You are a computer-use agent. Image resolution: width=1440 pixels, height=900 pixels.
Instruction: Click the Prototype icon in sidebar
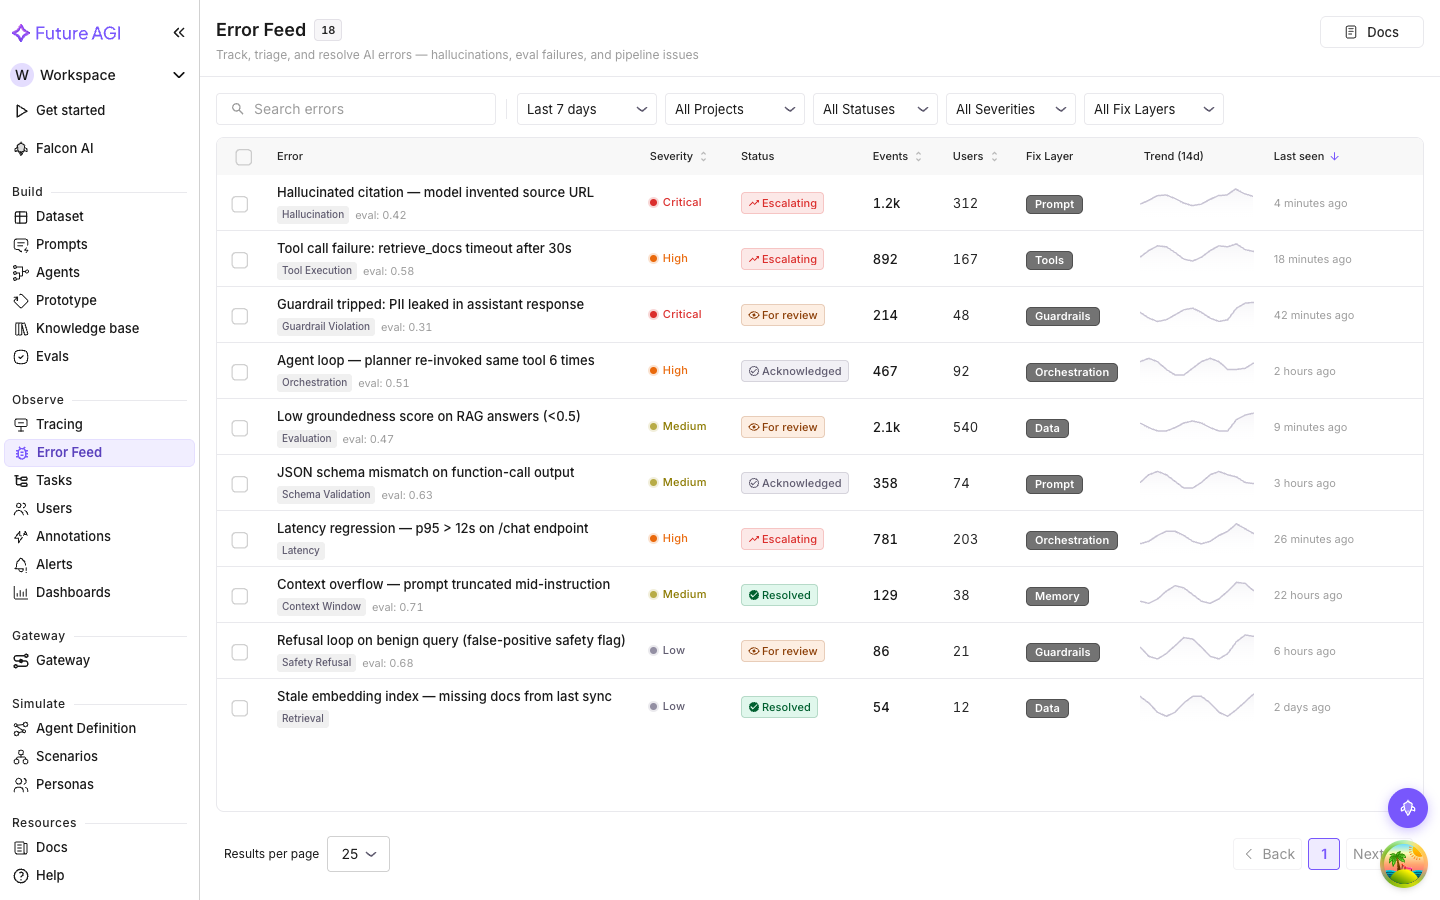tap(21, 301)
